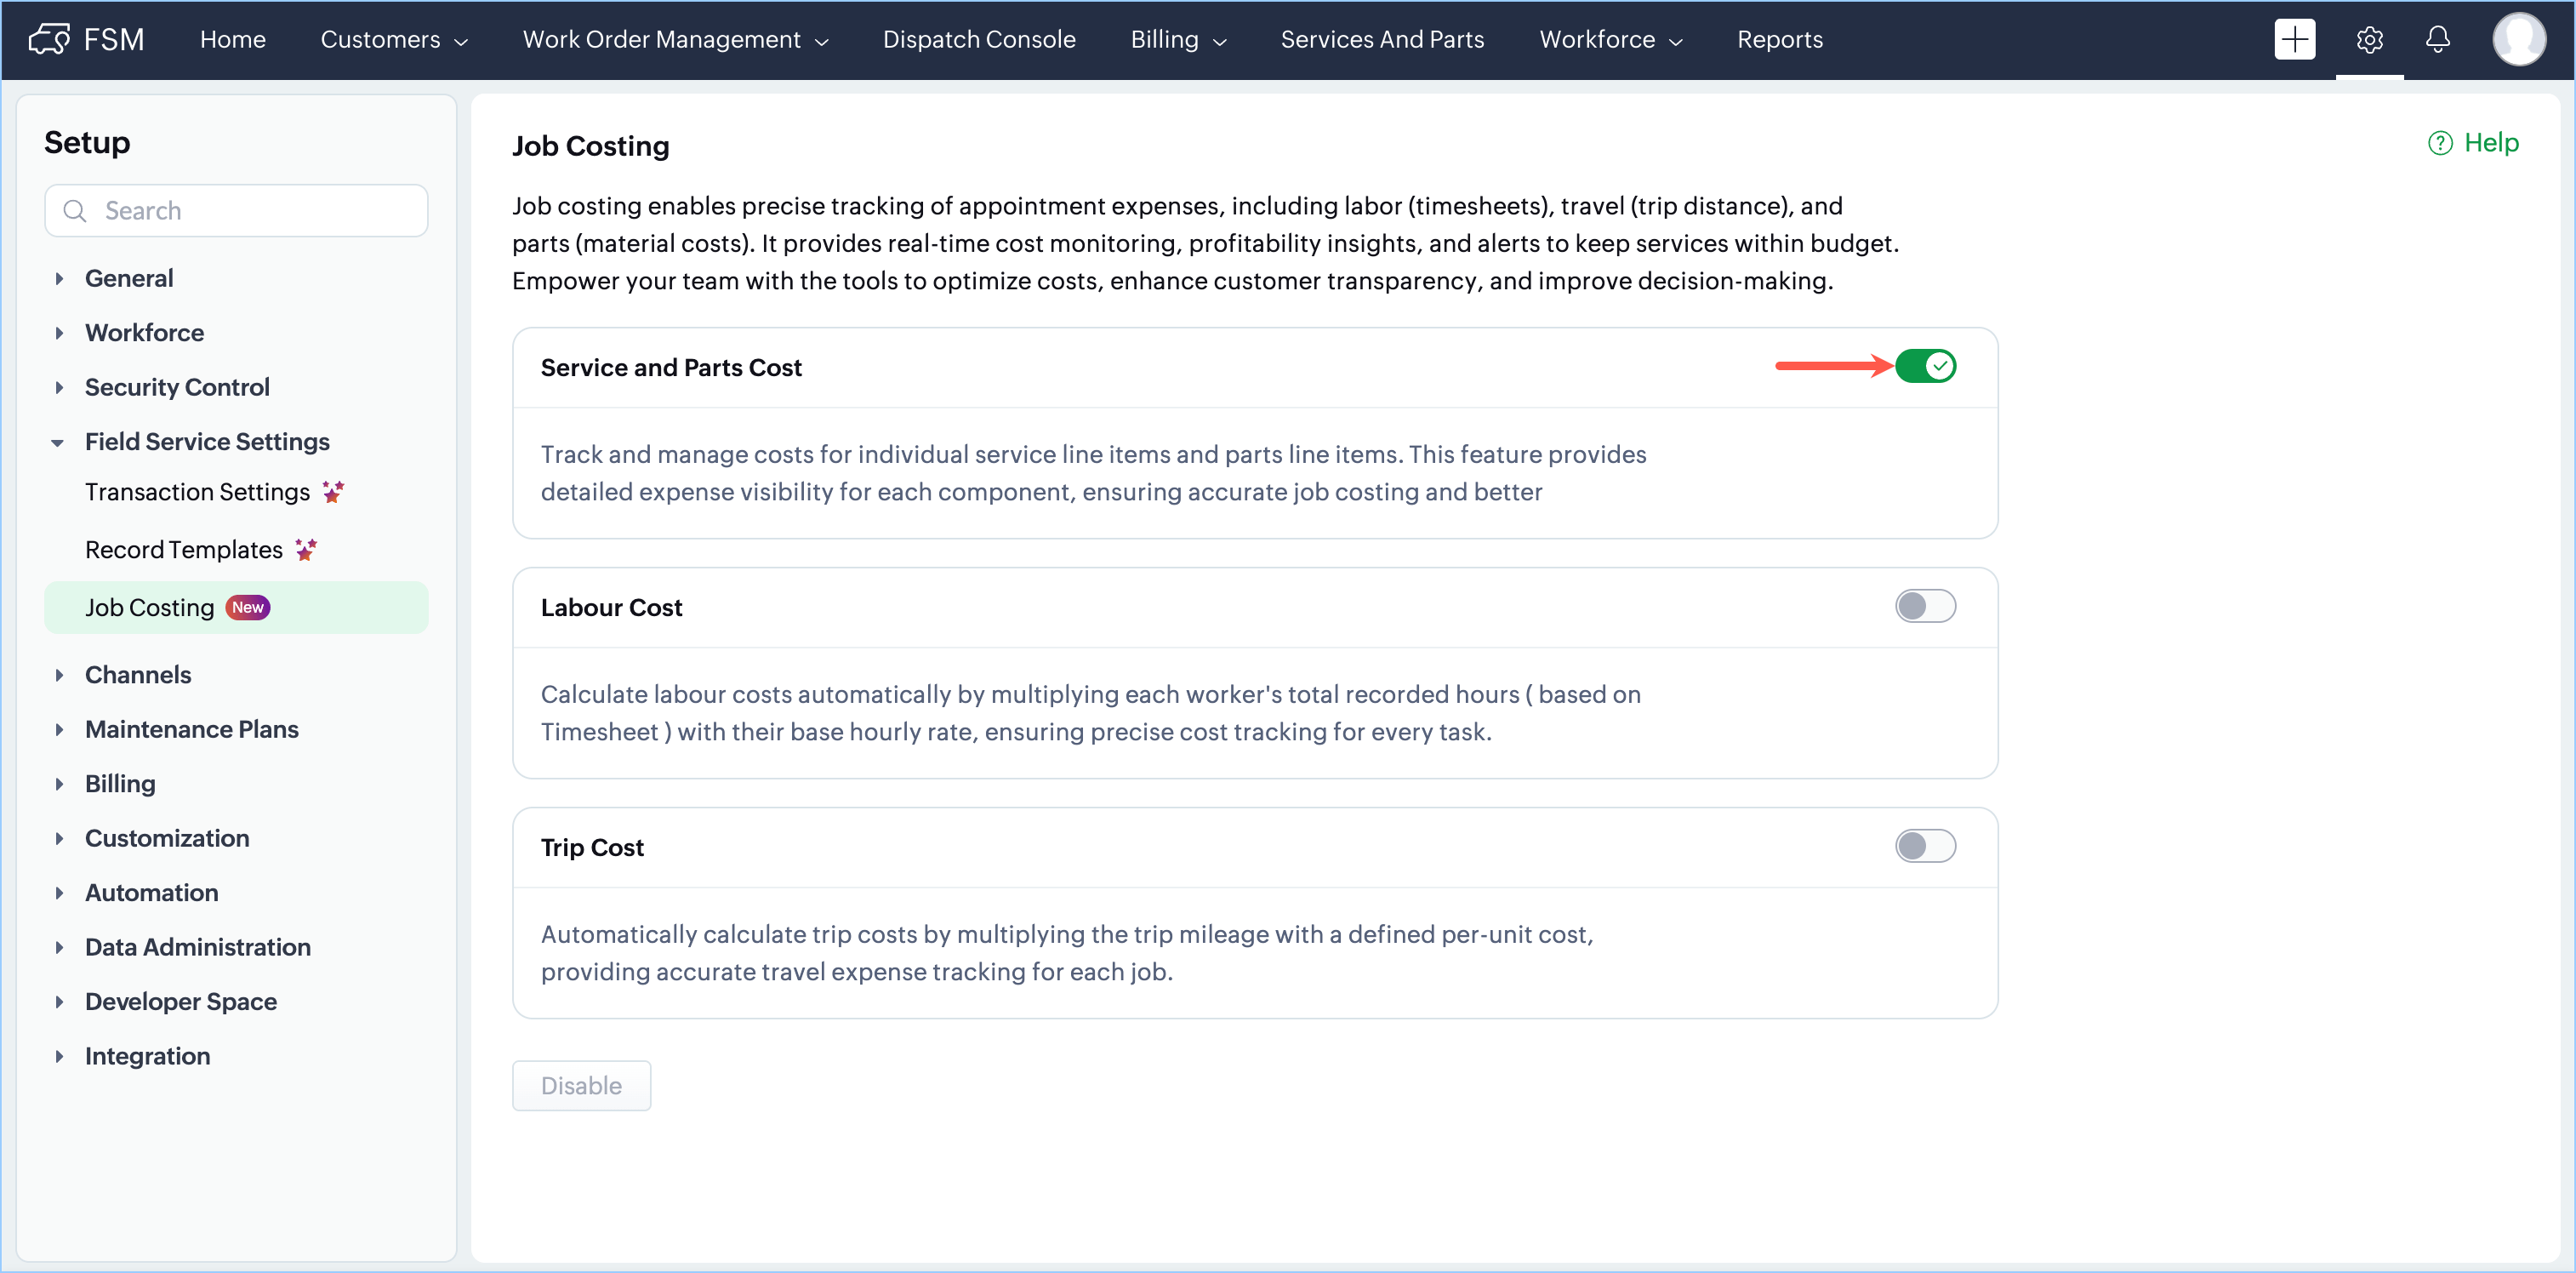Viewport: 2576px width, 1273px height.
Task: Click the Help question mark icon
Action: click(2439, 143)
